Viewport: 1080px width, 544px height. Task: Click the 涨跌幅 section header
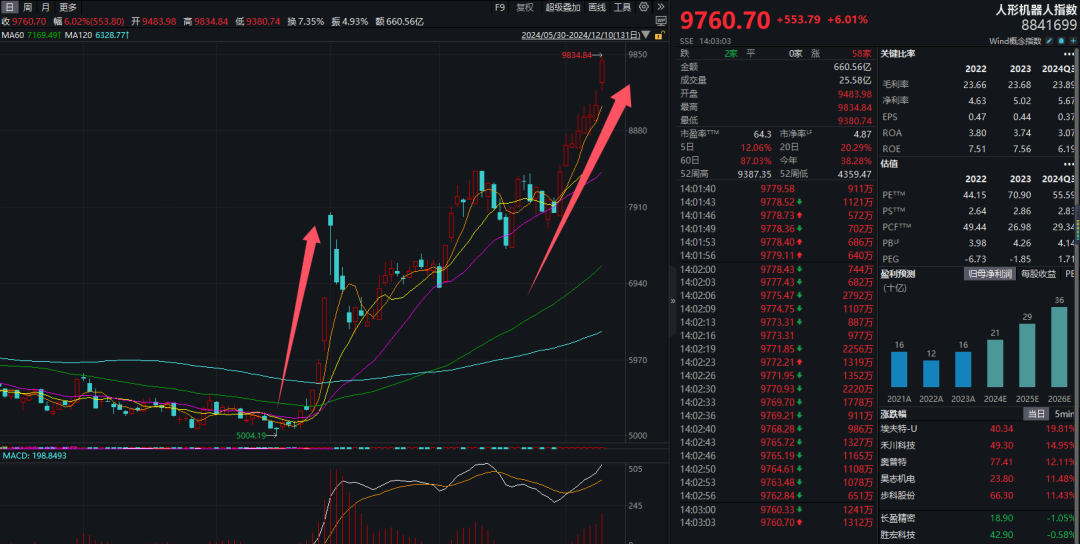[x=894, y=414]
